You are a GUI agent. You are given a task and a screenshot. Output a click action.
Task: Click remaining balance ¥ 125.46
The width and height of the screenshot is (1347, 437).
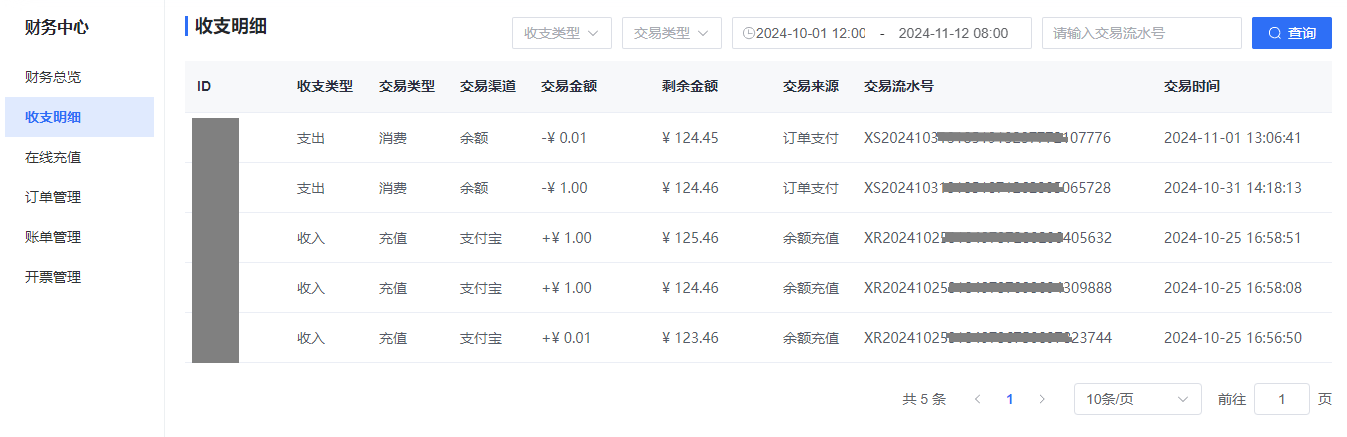point(690,238)
